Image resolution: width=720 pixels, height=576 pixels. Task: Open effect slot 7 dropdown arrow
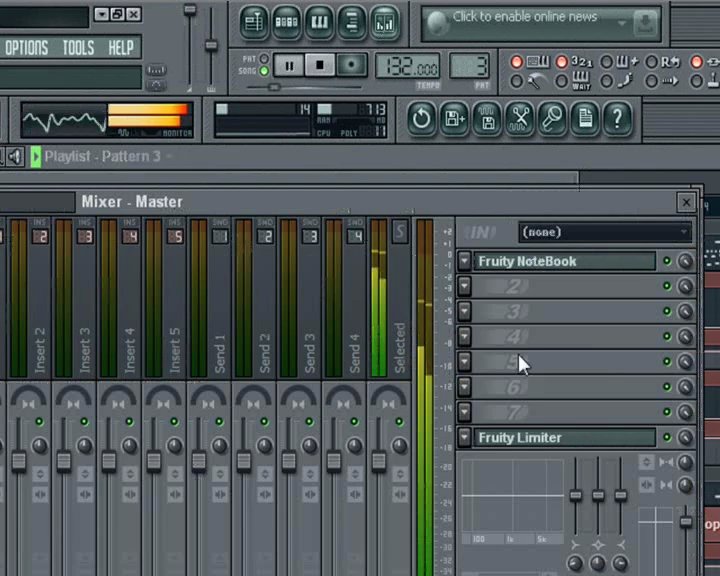click(464, 412)
